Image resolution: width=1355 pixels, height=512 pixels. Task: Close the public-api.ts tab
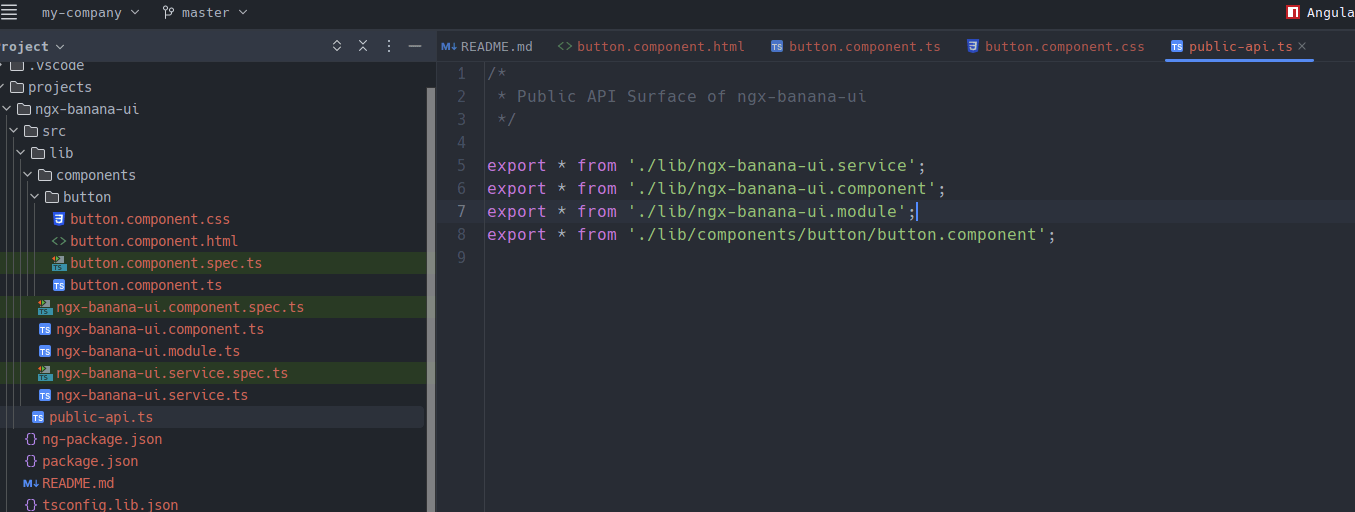[x=1302, y=46]
